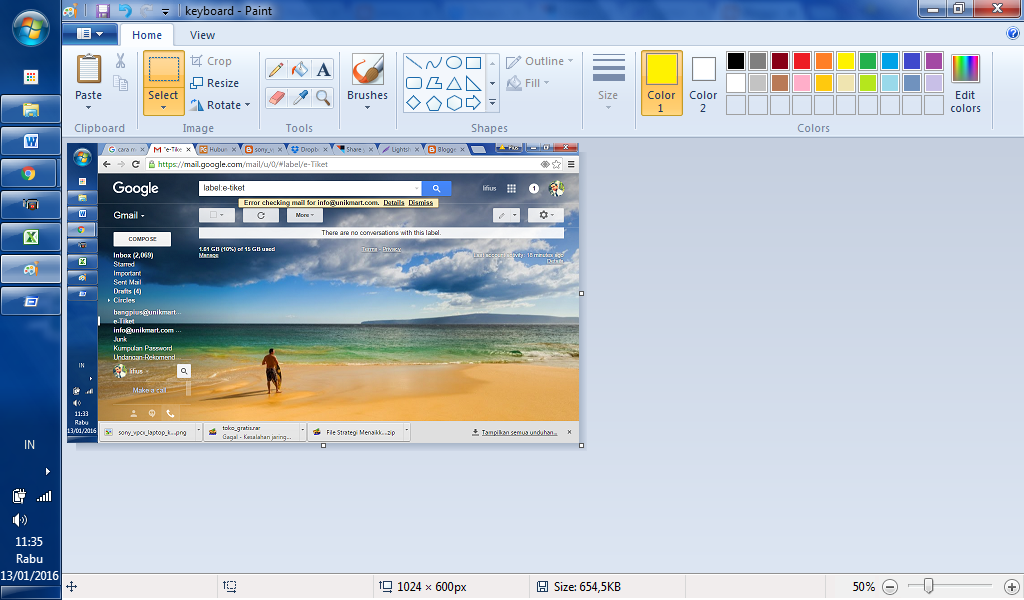Expand the full Shapes gallery
1024x600 pixels.
pyautogui.click(x=492, y=103)
